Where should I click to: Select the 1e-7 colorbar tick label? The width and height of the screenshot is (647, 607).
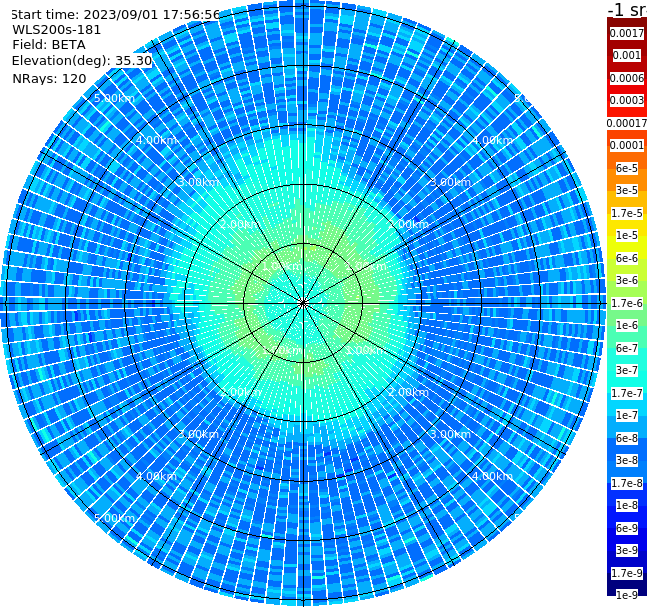tap(627, 415)
